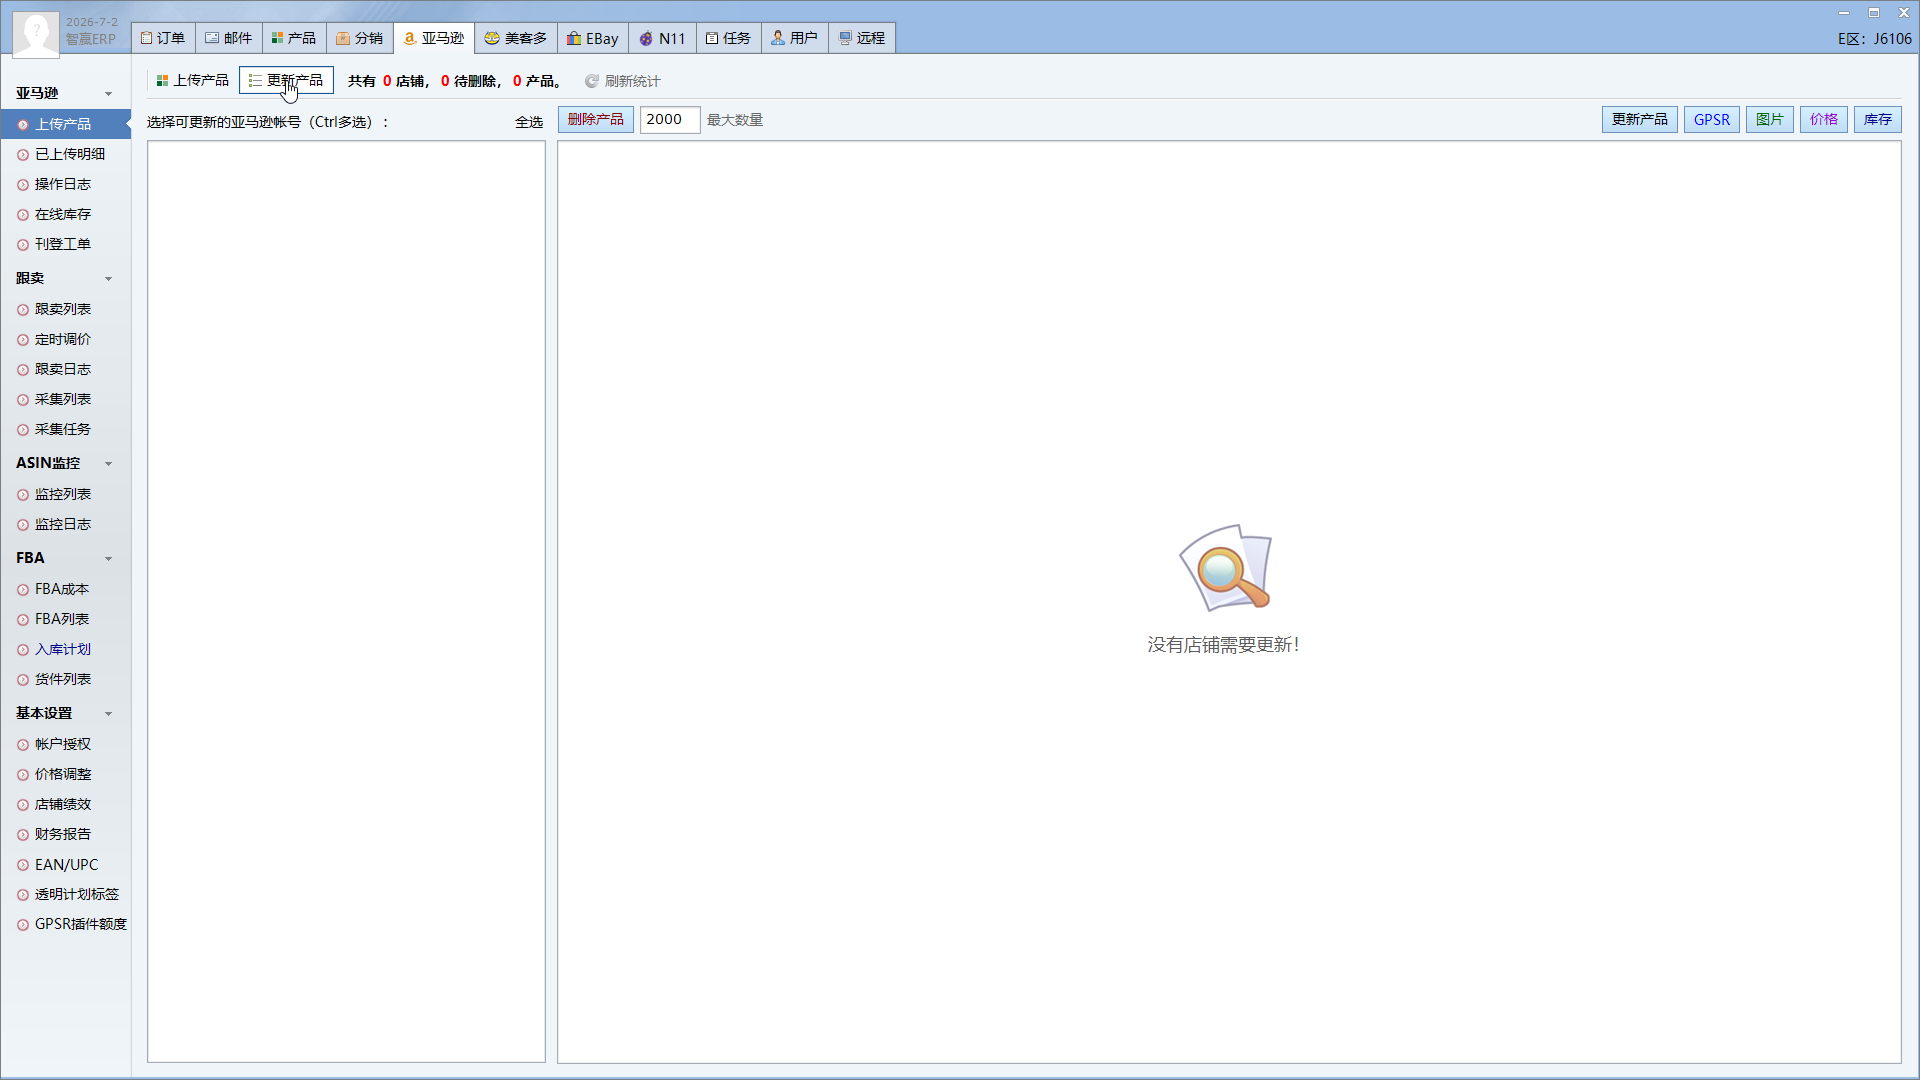The height and width of the screenshot is (1080, 1920).
Task: Open the 美客多 tab with the handshake icon
Action: 516,38
